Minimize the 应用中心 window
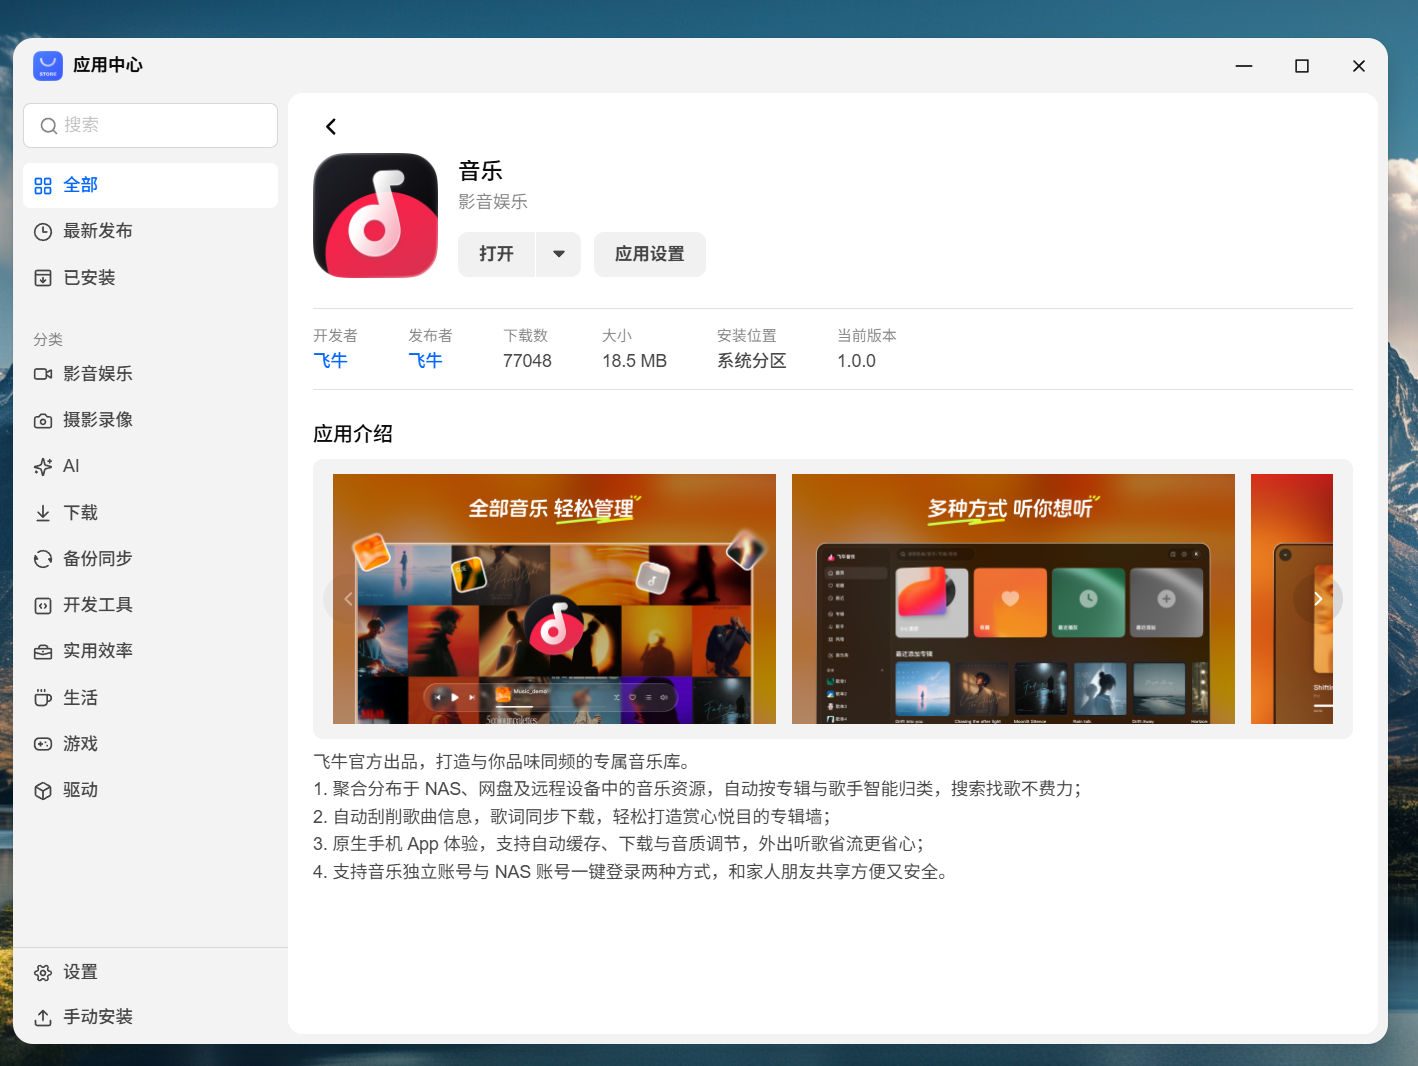This screenshot has width=1418, height=1066. tap(1244, 66)
